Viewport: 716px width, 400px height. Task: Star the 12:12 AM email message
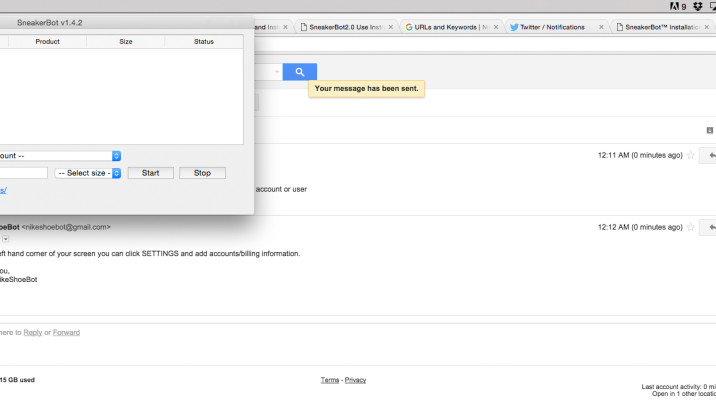click(x=690, y=227)
